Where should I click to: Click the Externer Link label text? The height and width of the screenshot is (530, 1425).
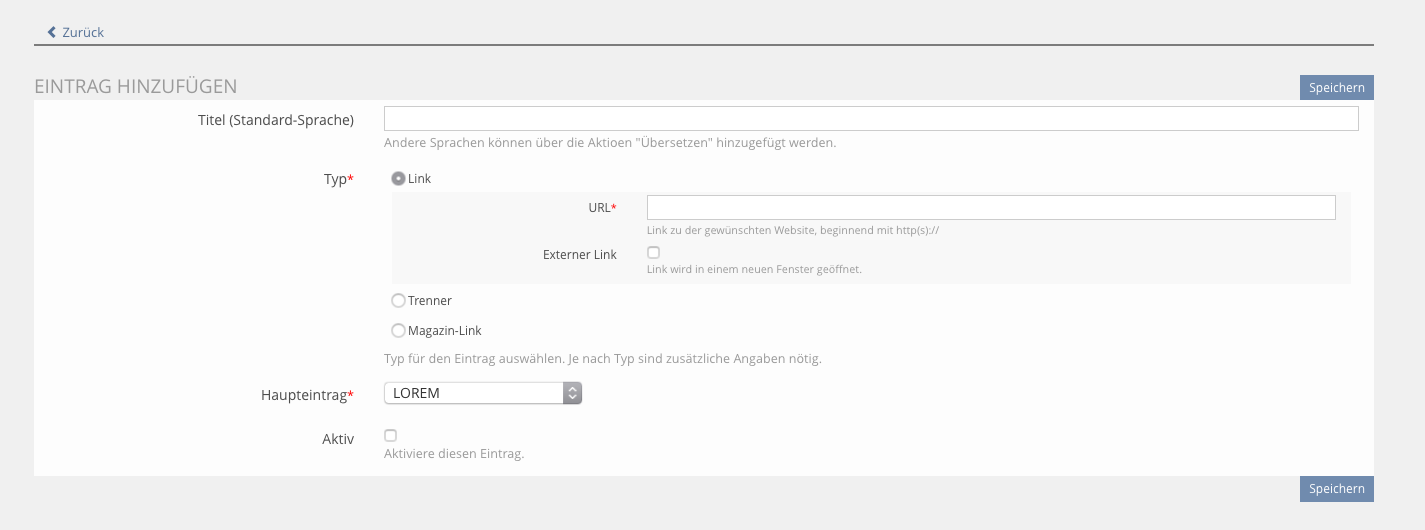(x=579, y=255)
